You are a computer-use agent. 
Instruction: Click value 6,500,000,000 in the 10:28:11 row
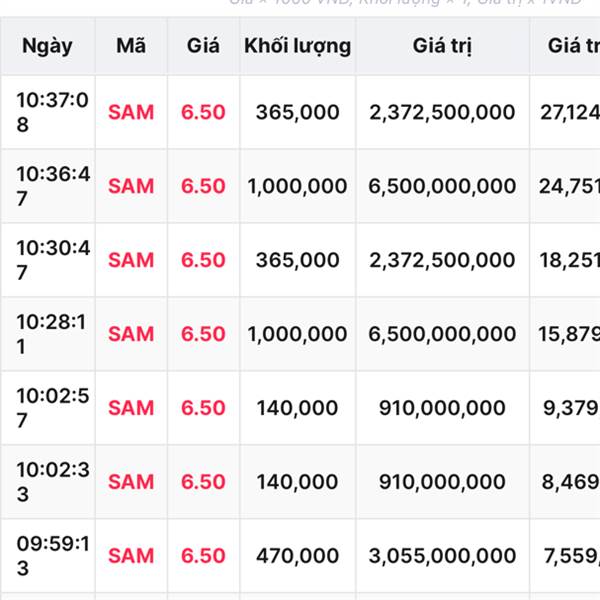pyautogui.click(x=442, y=334)
